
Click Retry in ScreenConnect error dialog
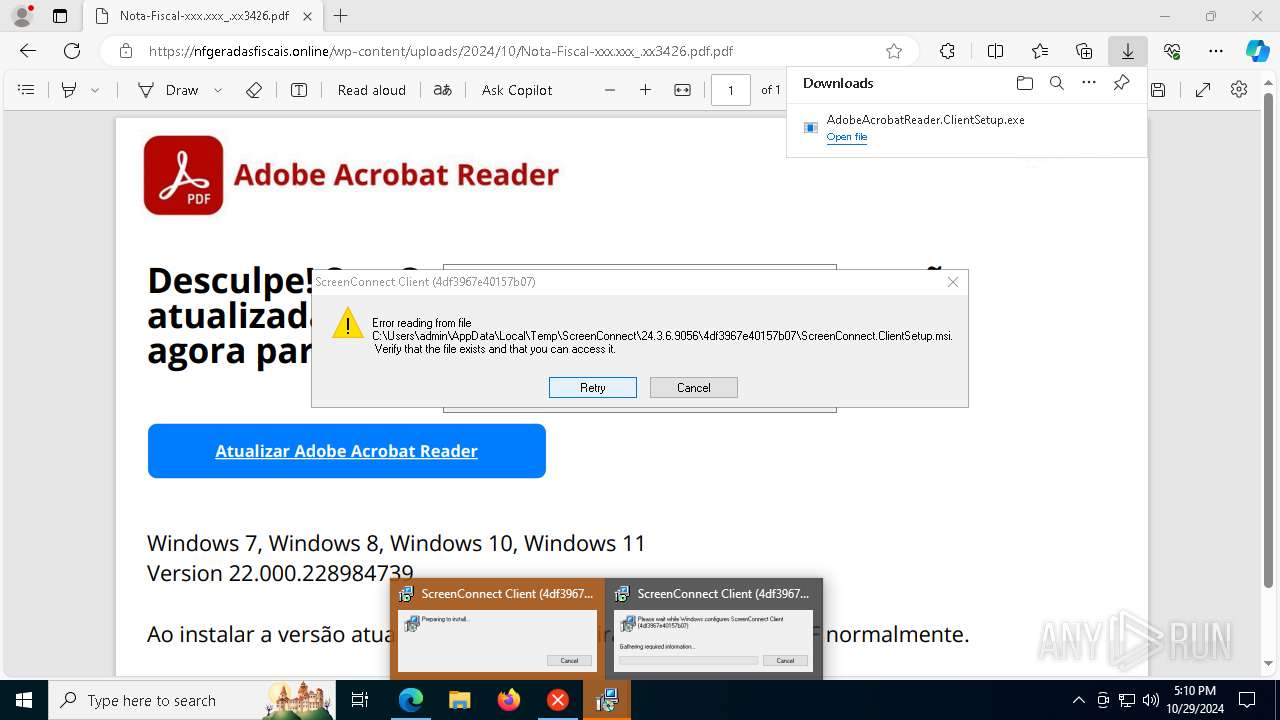593,388
